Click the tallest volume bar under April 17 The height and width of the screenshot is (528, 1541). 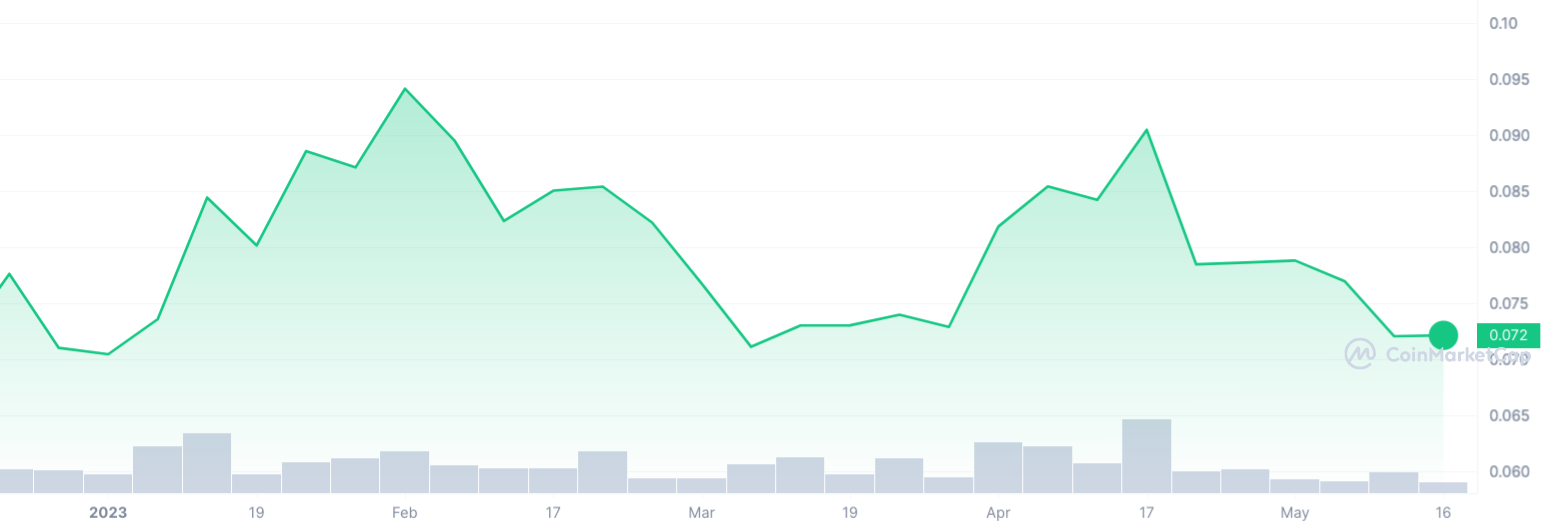1146,456
